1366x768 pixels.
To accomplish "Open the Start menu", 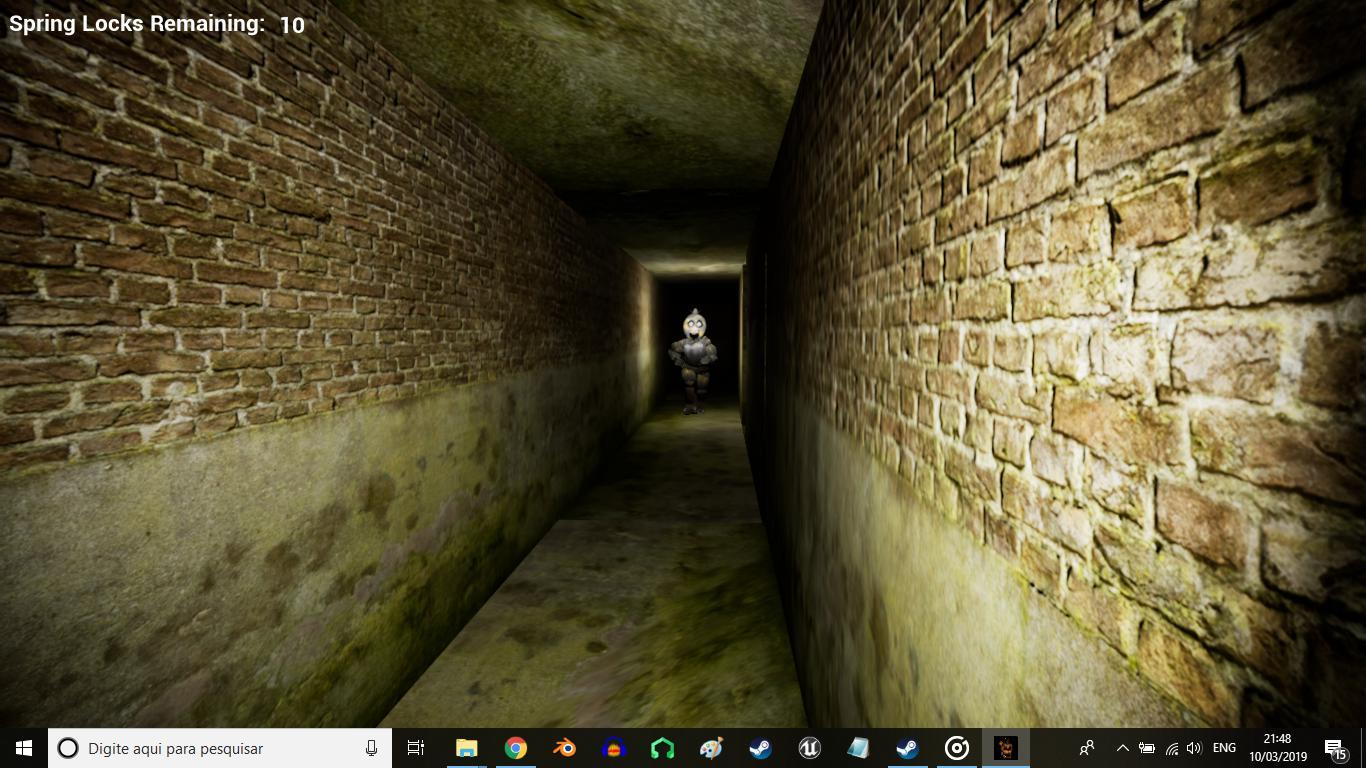I will click(20, 747).
